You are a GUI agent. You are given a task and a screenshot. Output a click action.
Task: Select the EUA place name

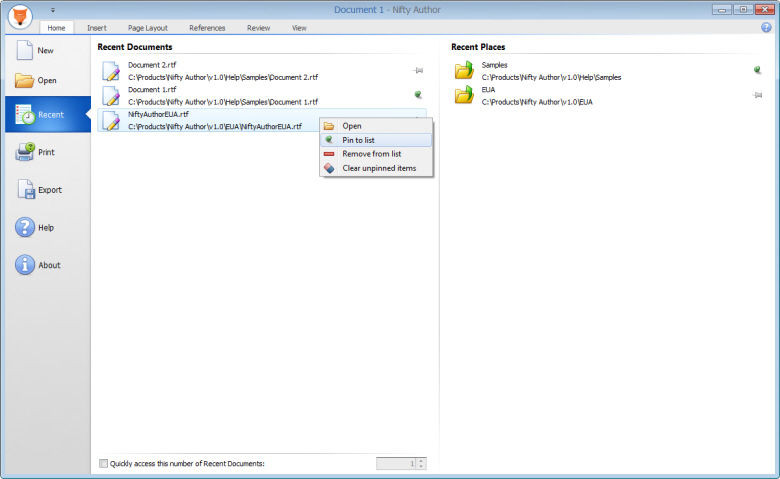pos(488,90)
